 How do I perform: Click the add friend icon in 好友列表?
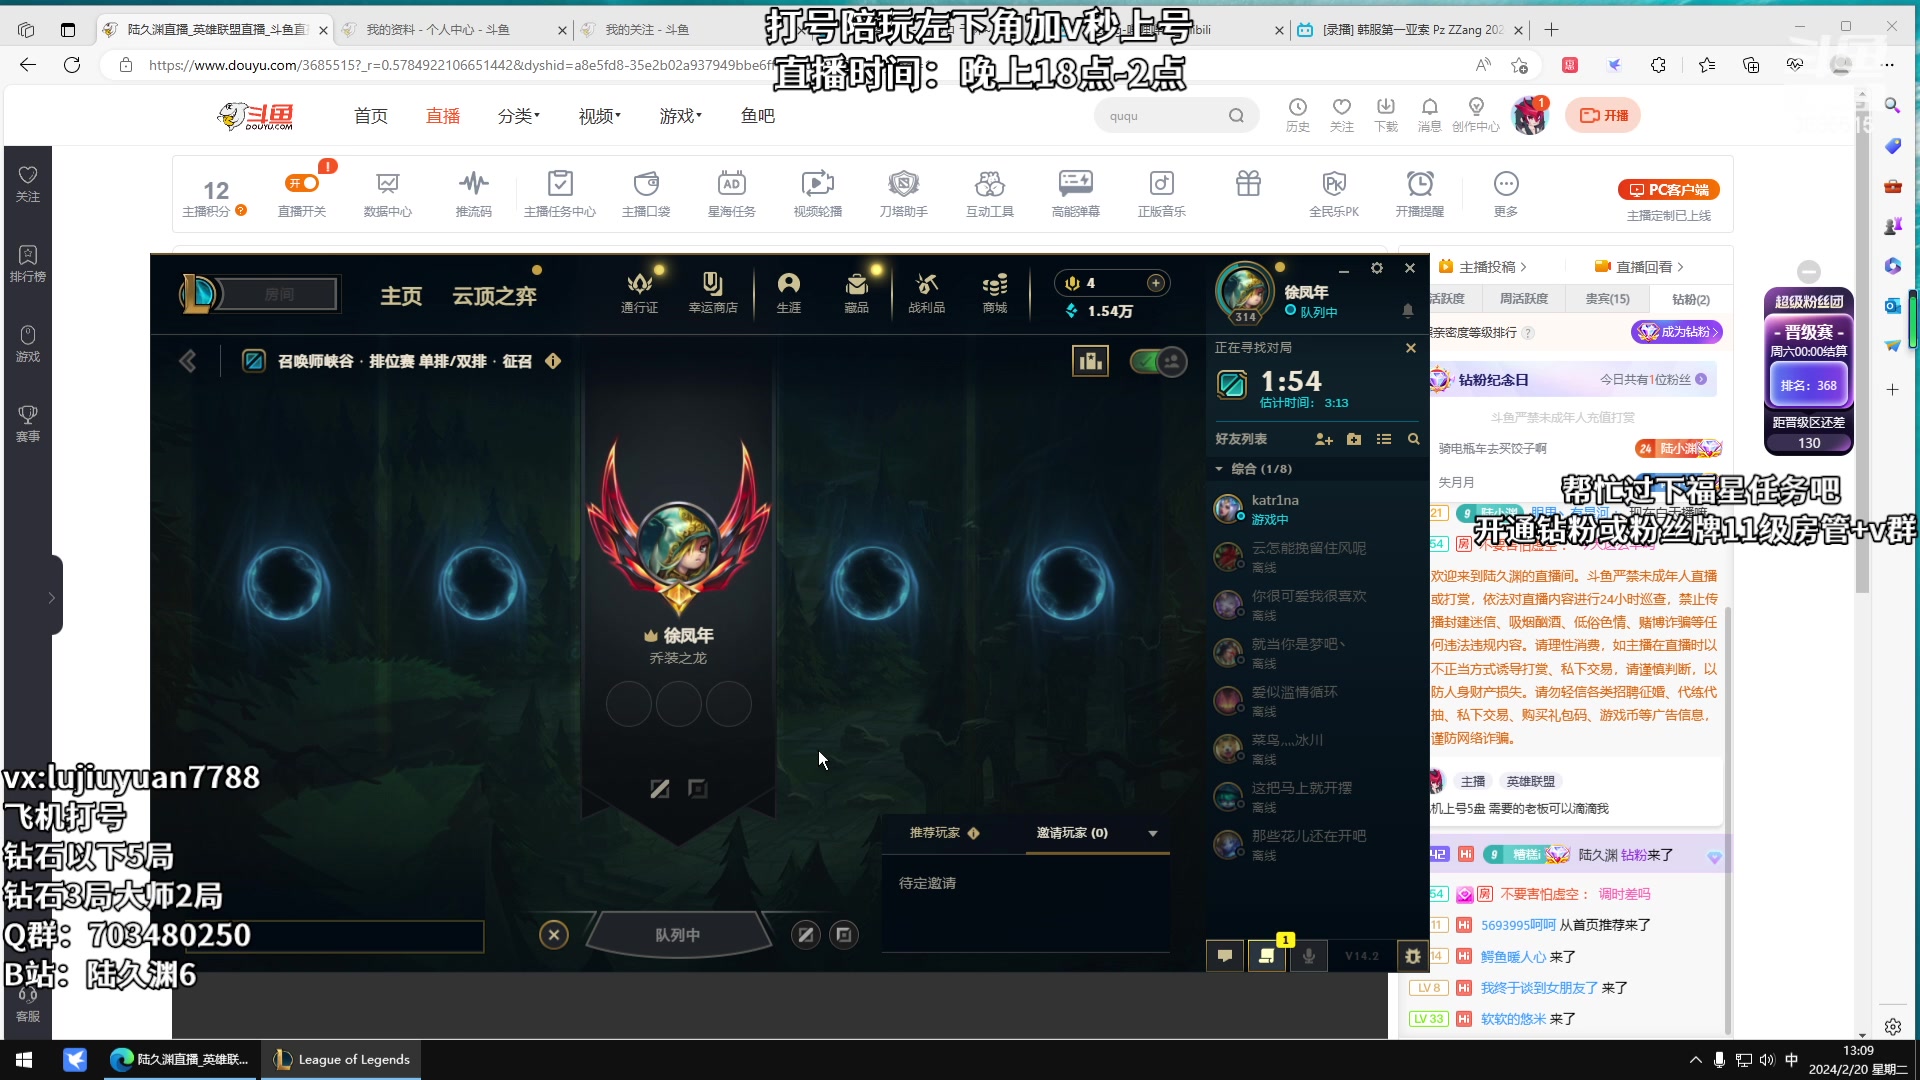click(1324, 439)
